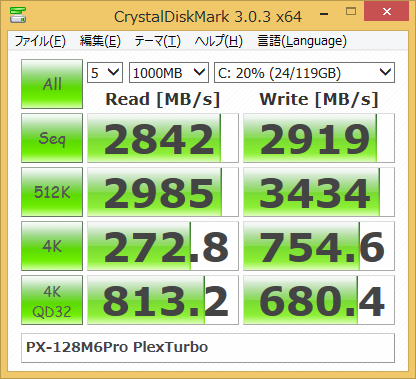
Task: Expand the drive dropdown C: 20% (24/119GB)
Action: point(304,72)
